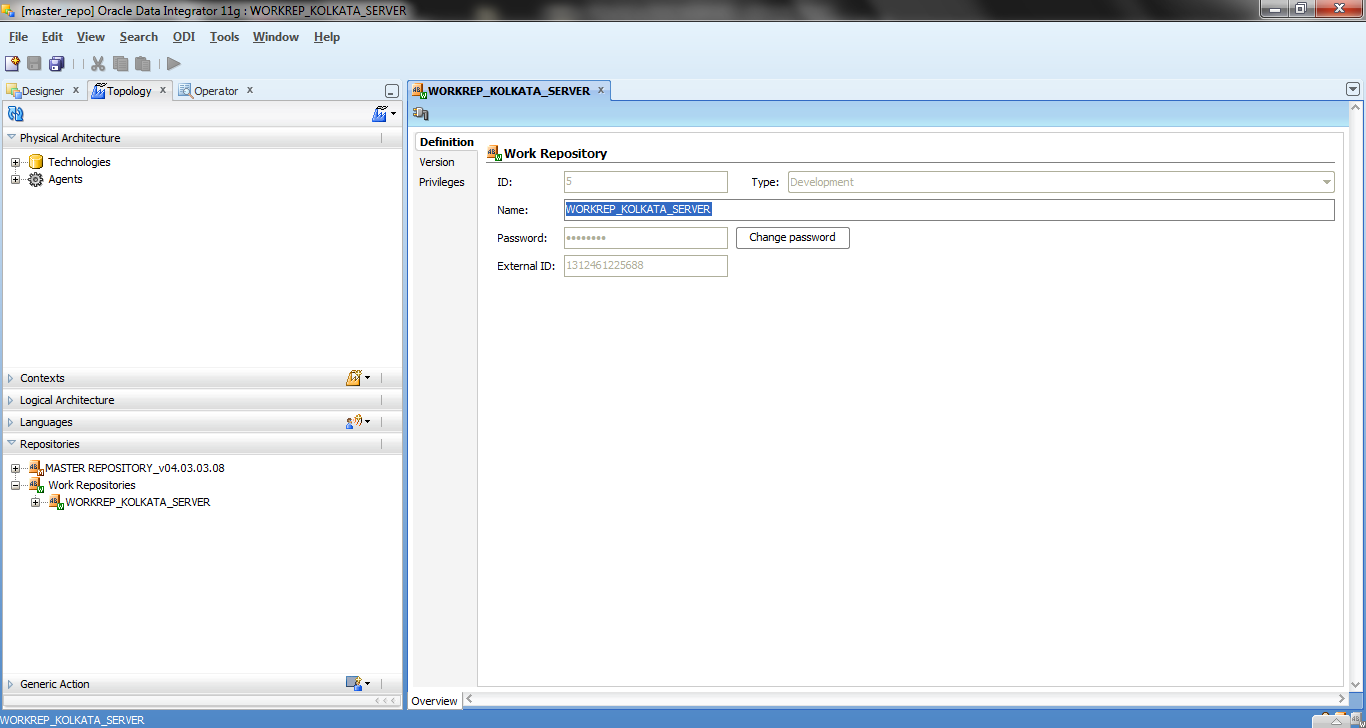The width and height of the screenshot is (1366, 728).
Task: Click the connection icon below the editor tab
Action: [421, 114]
